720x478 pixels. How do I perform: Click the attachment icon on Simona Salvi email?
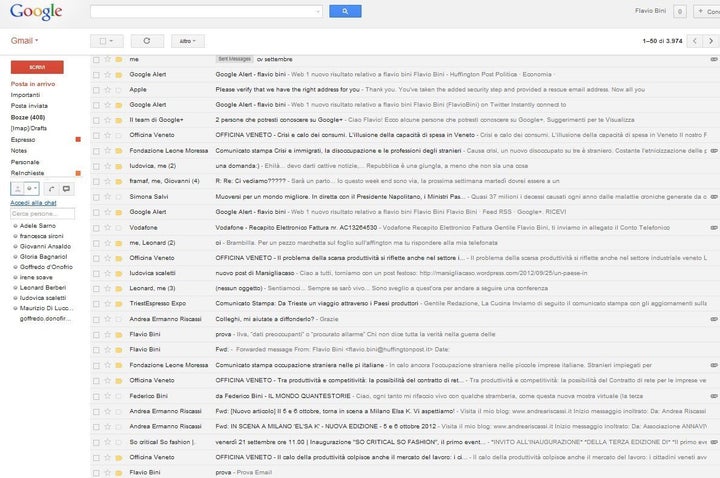(714, 197)
